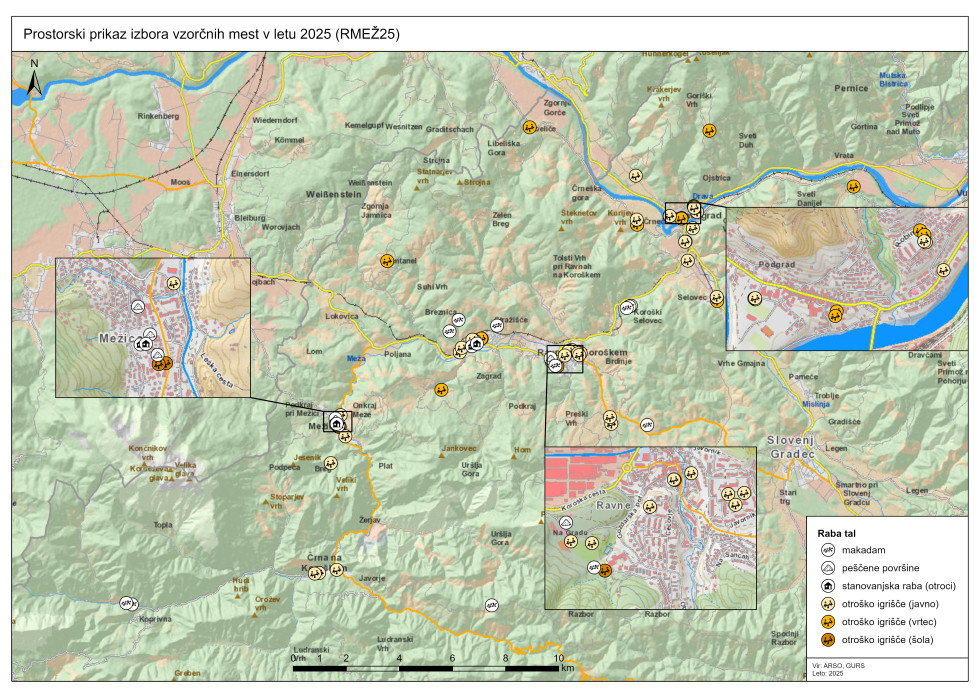Click the orange marker near Ojstrica
The width and height of the screenshot is (980, 693).
(x=709, y=131)
